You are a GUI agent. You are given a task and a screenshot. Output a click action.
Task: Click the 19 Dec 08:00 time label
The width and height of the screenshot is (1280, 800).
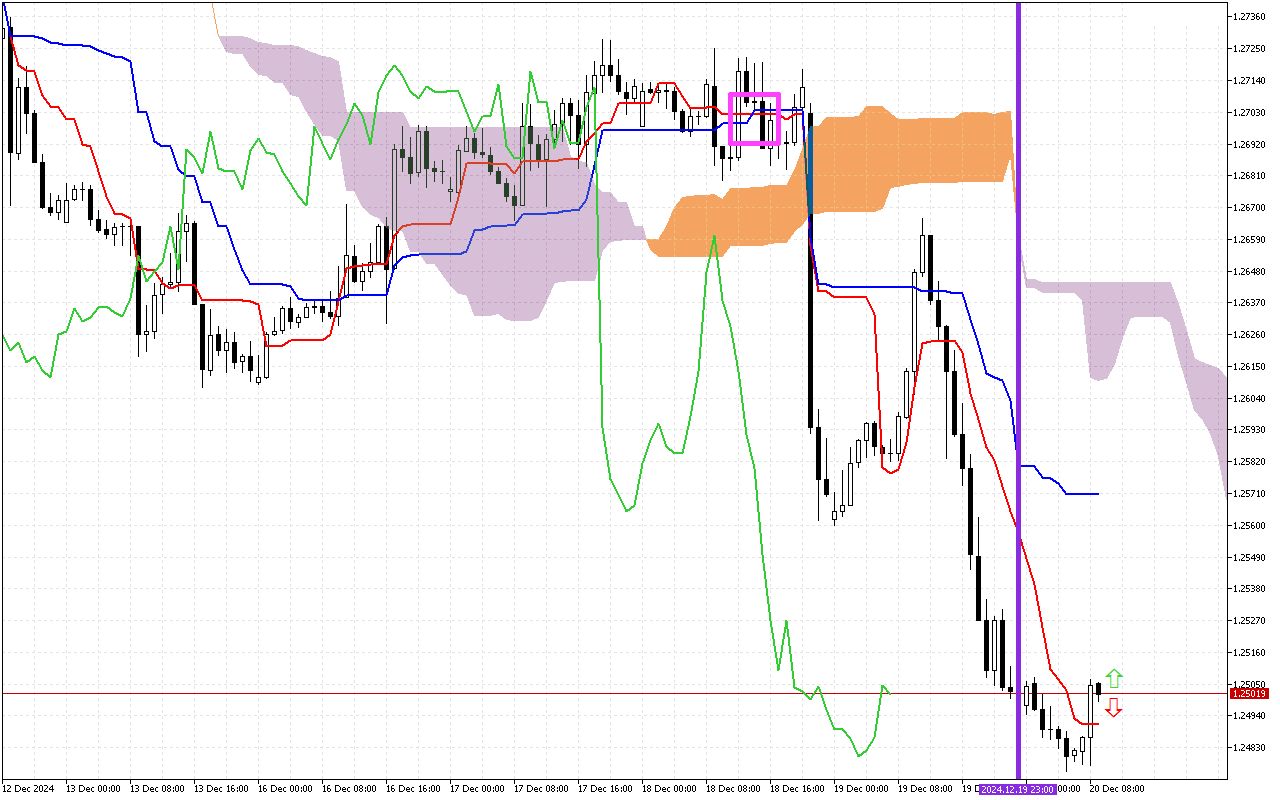[x=925, y=788]
